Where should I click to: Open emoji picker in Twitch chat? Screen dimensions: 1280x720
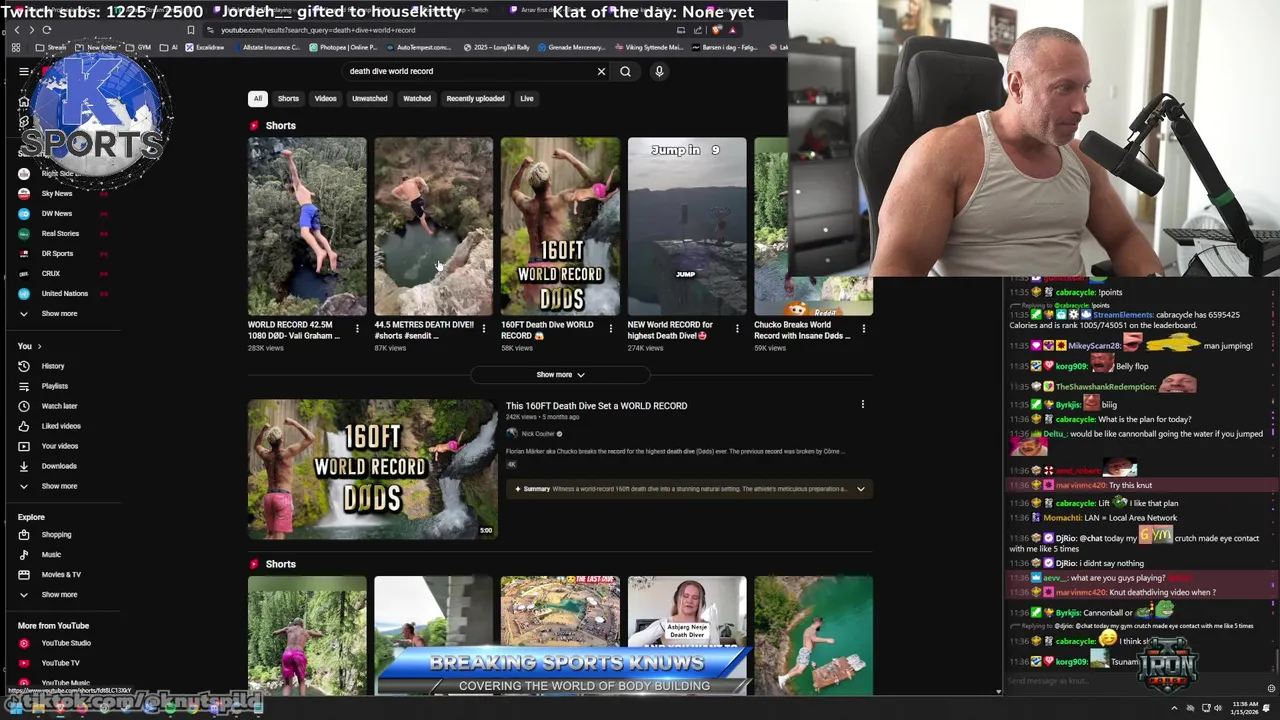pyautogui.click(x=1271, y=688)
